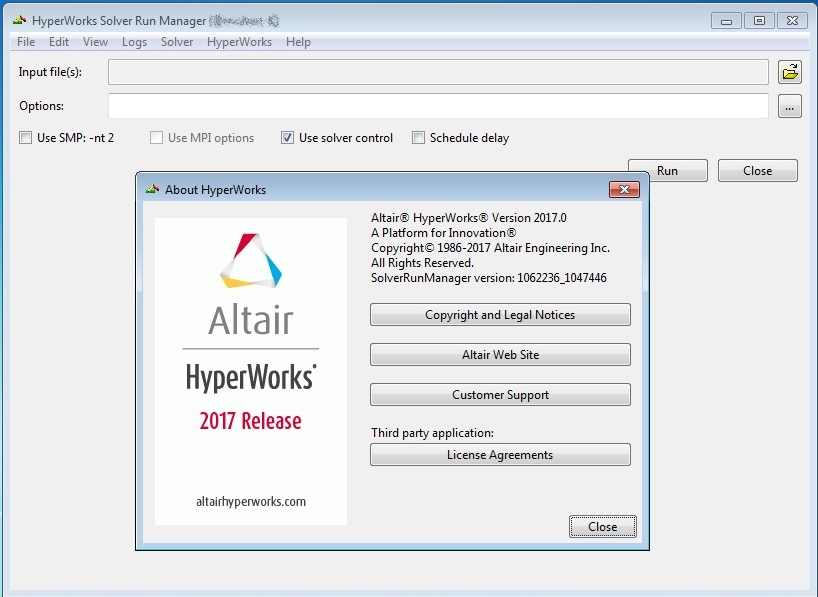Enable the Schedule delay checkbox

click(x=418, y=138)
